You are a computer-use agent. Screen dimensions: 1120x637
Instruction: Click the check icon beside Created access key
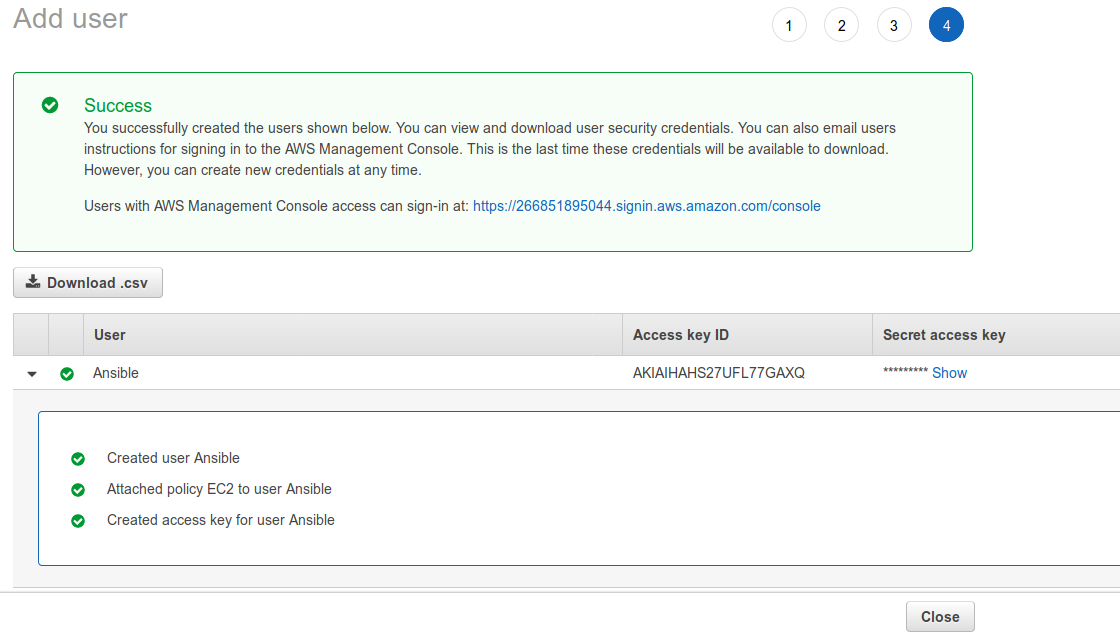(x=78, y=521)
